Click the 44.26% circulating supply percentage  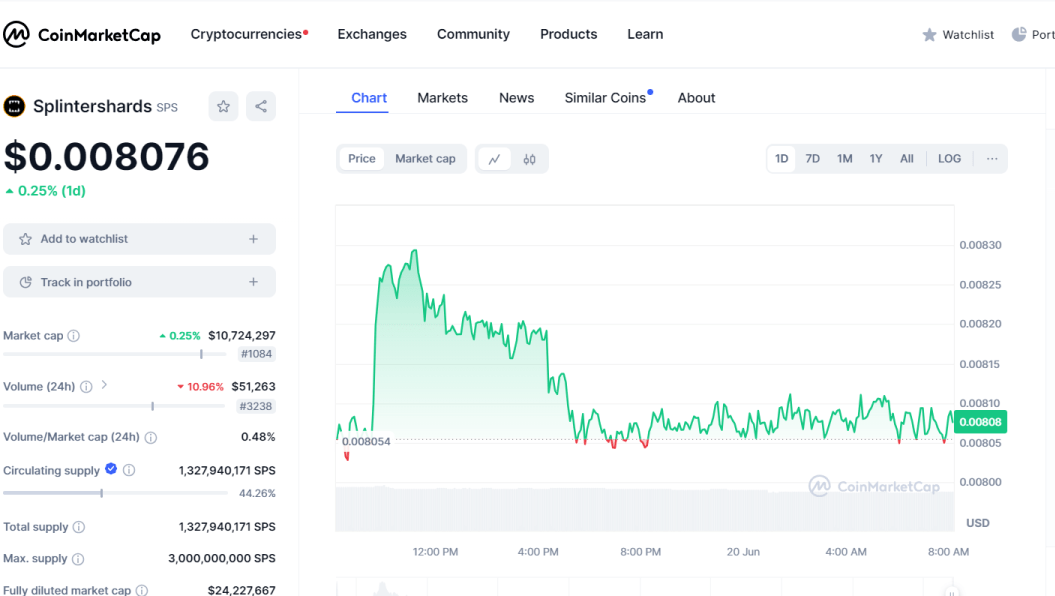tap(257, 493)
